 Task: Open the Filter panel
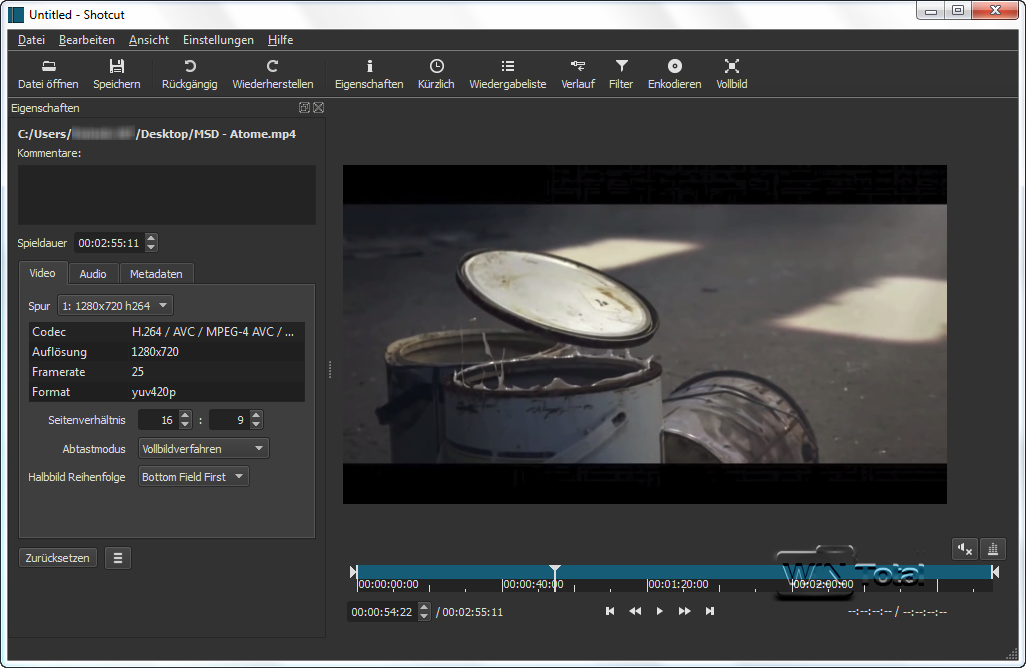[x=621, y=66]
